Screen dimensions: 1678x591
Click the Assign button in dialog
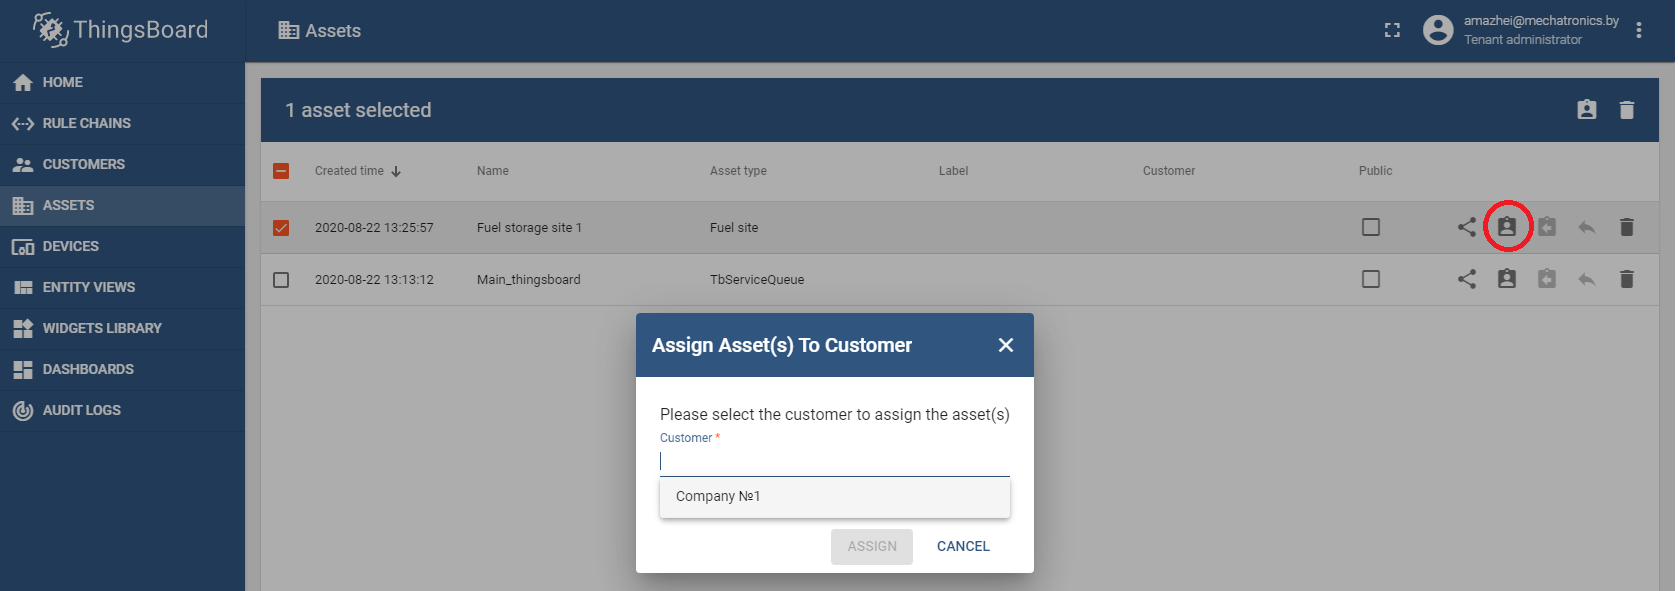pos(871,546)
